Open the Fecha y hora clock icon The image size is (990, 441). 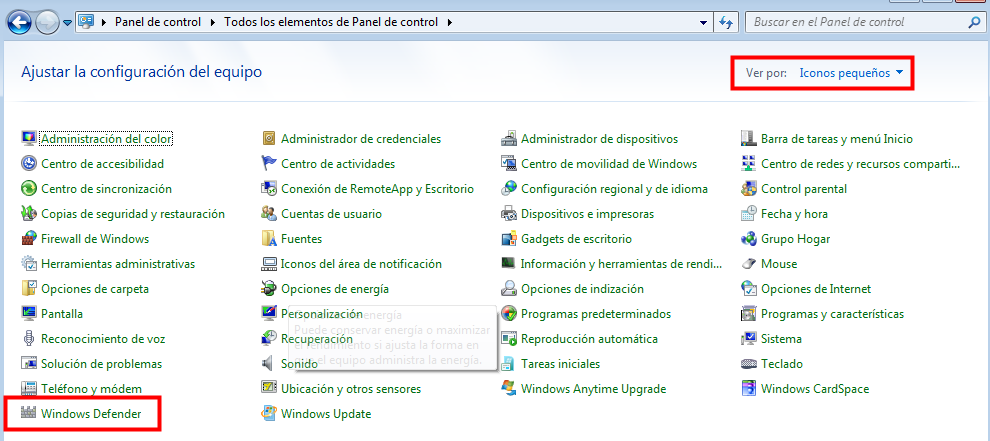tap(749, 214)
